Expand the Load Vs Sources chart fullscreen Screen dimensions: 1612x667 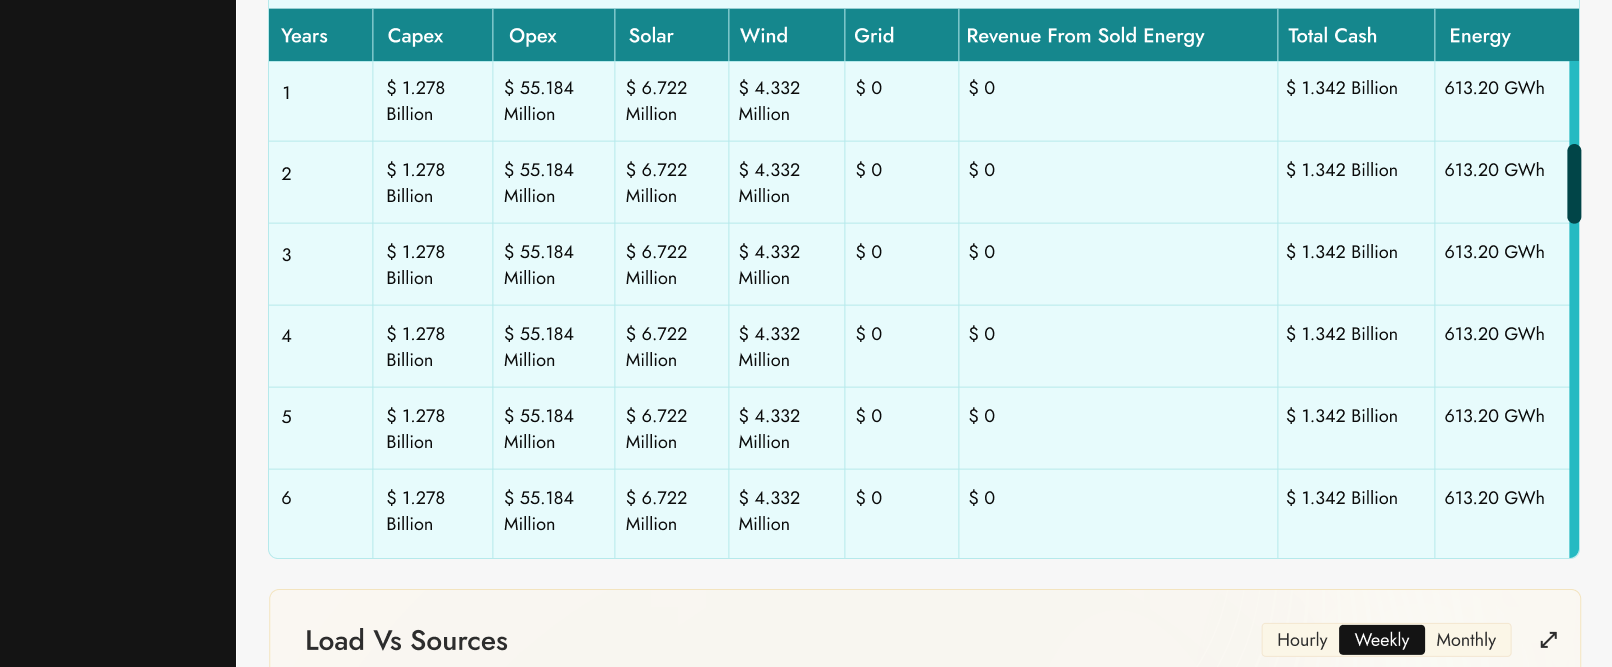[1548, 640]
